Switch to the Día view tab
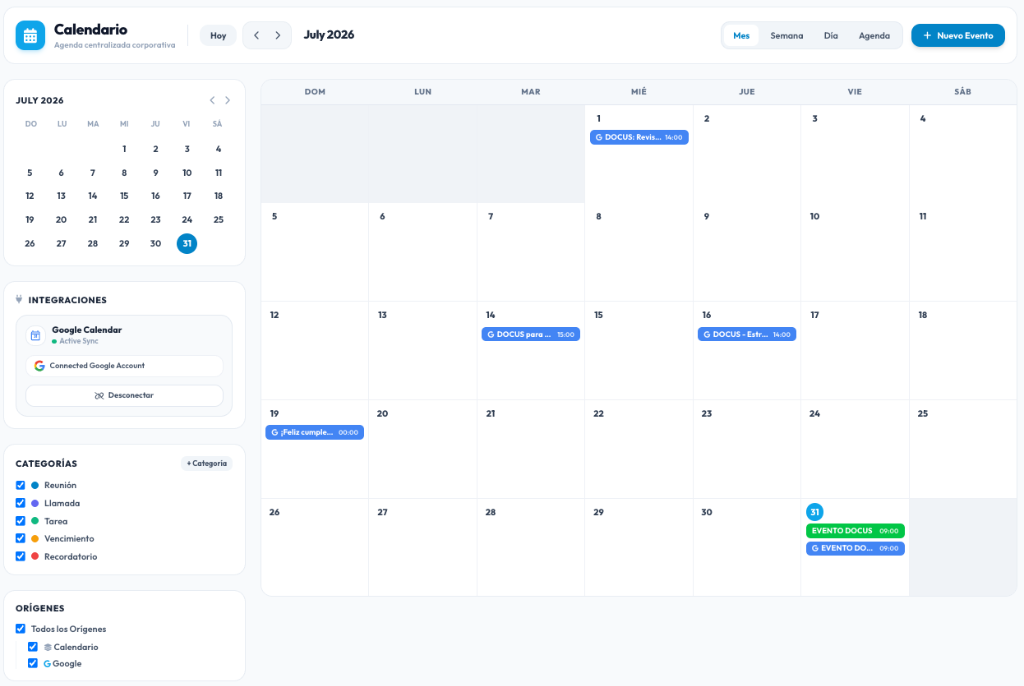Screen dimensions: 1024x686 pos(831,35)
